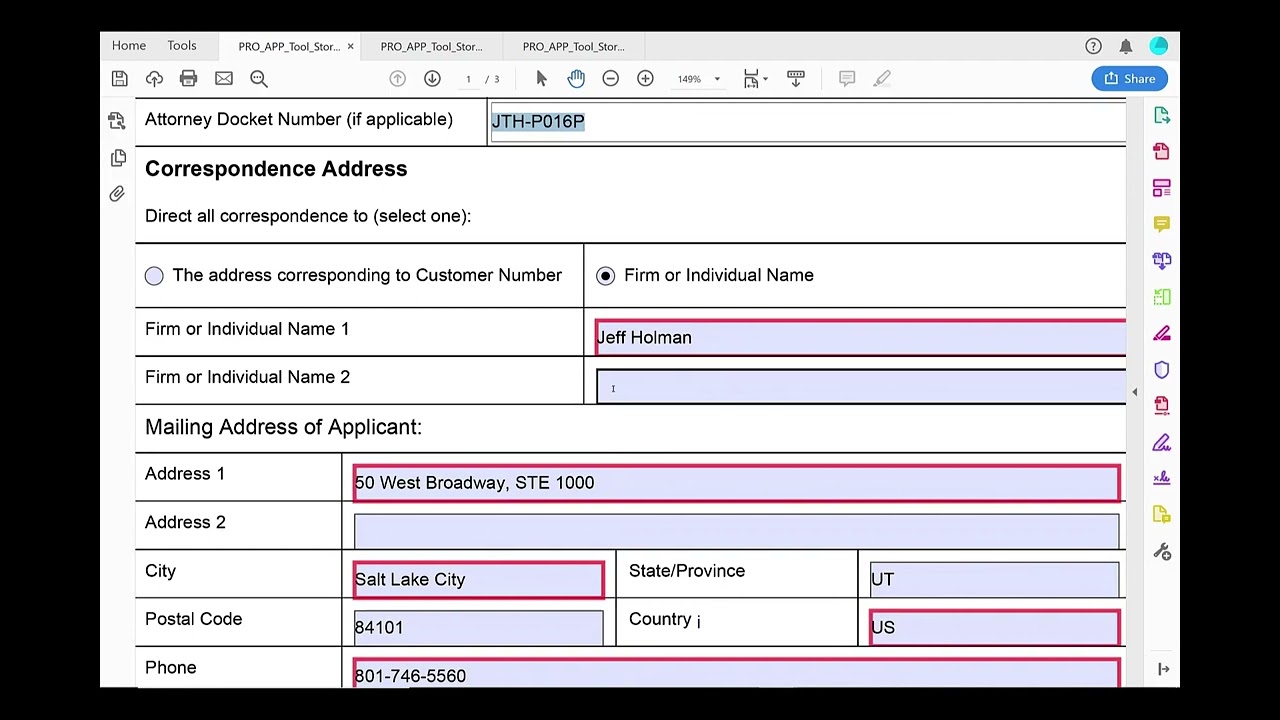Collapse the right tools pane arrow

(1134, 392)
